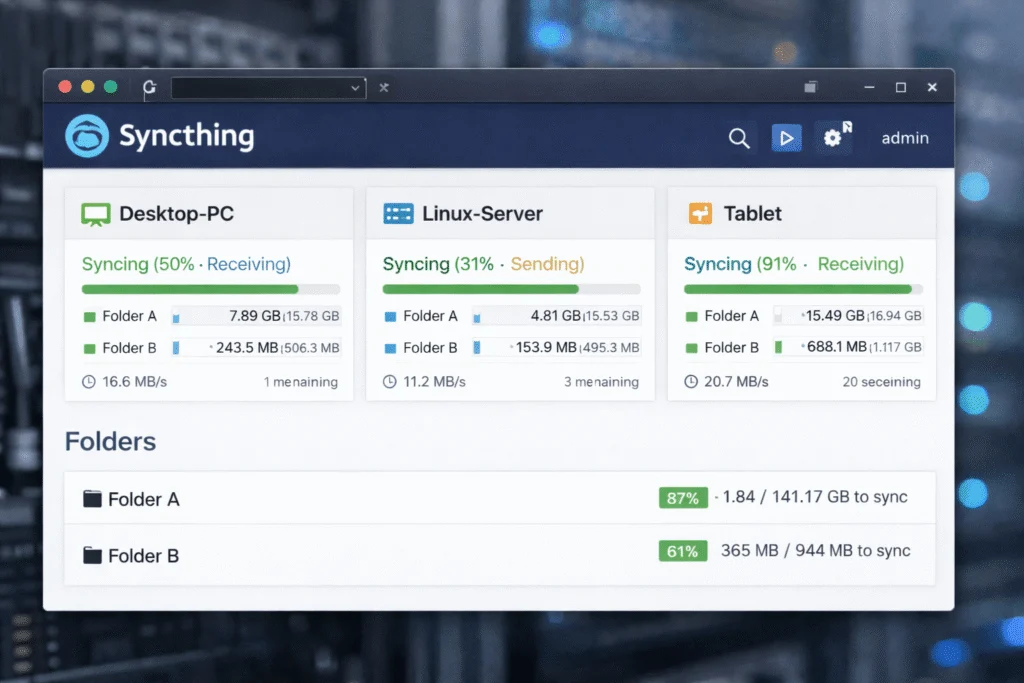Click the Linux-Server device icon

pos(398,212)
